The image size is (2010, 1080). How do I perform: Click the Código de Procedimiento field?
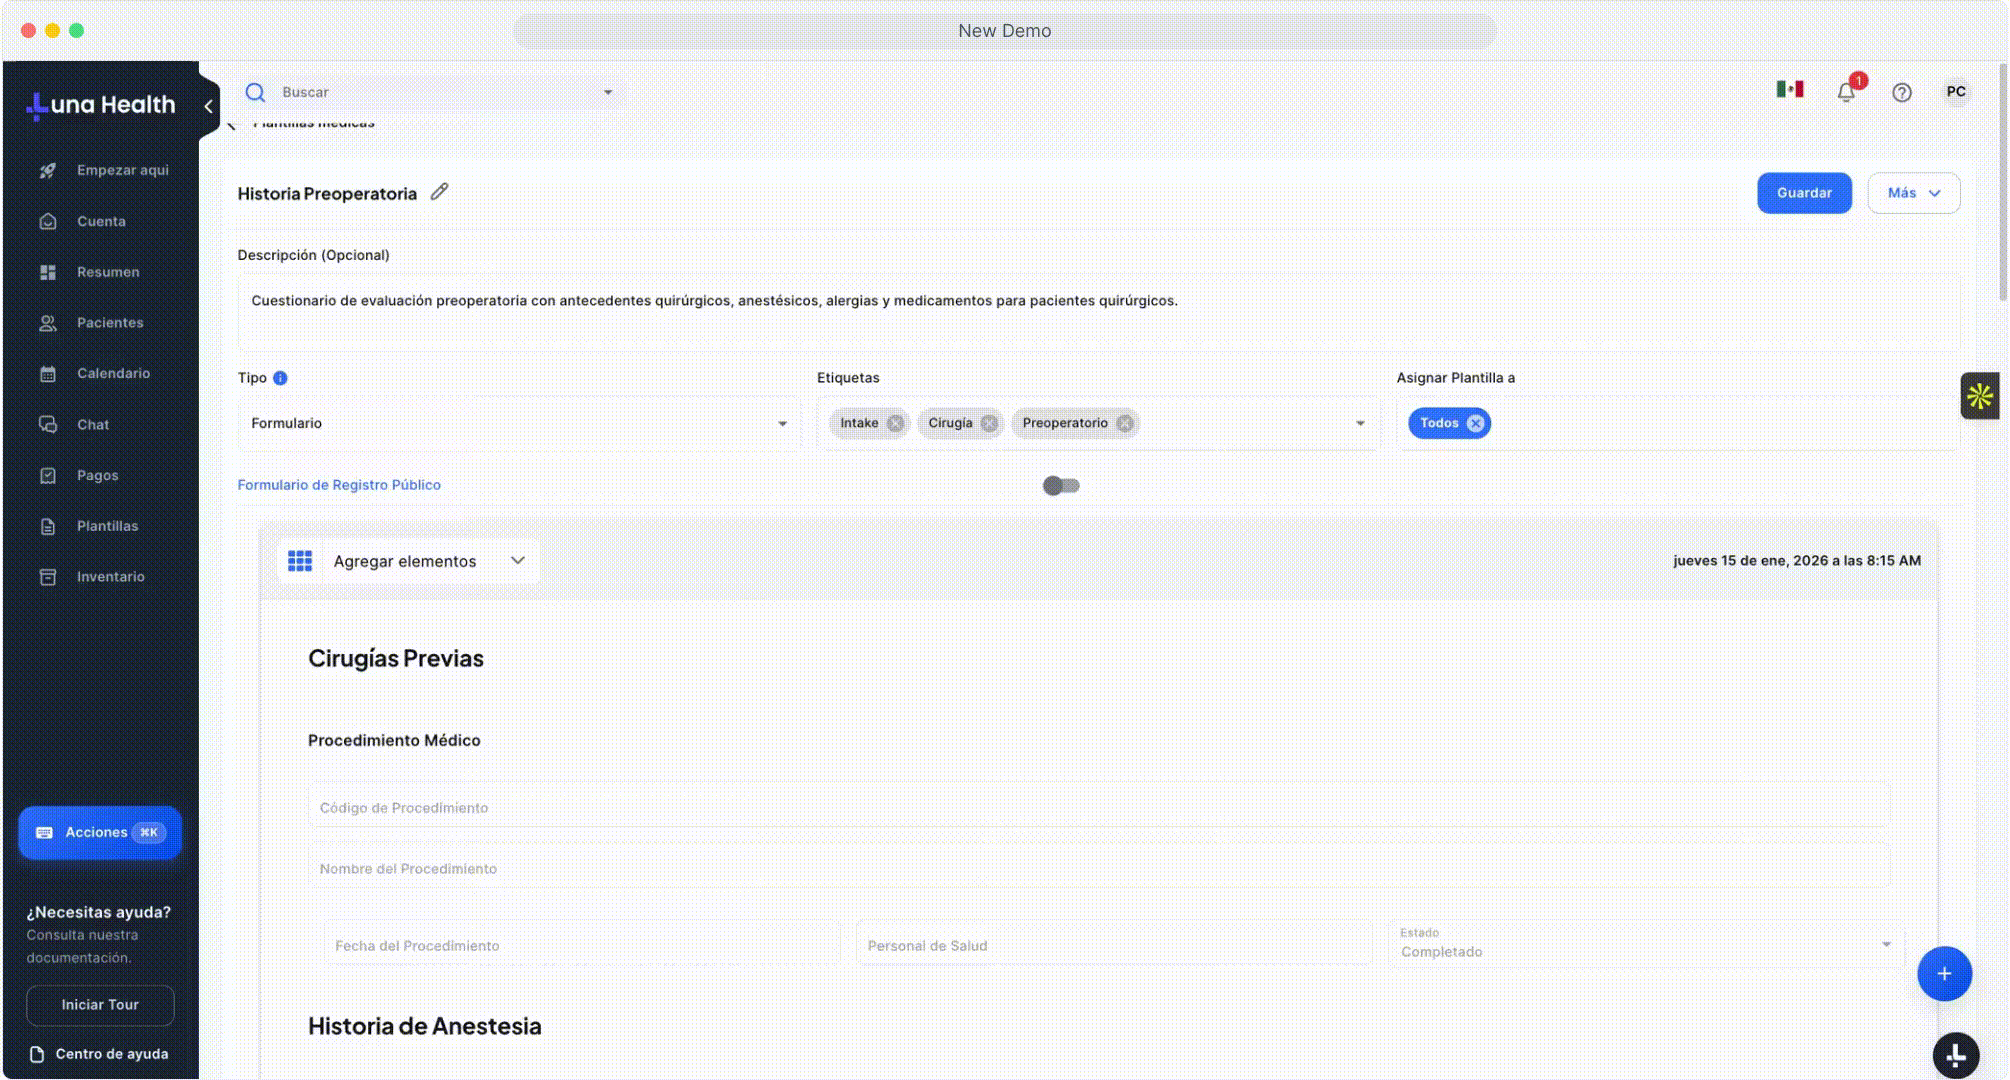point(1098,807)
